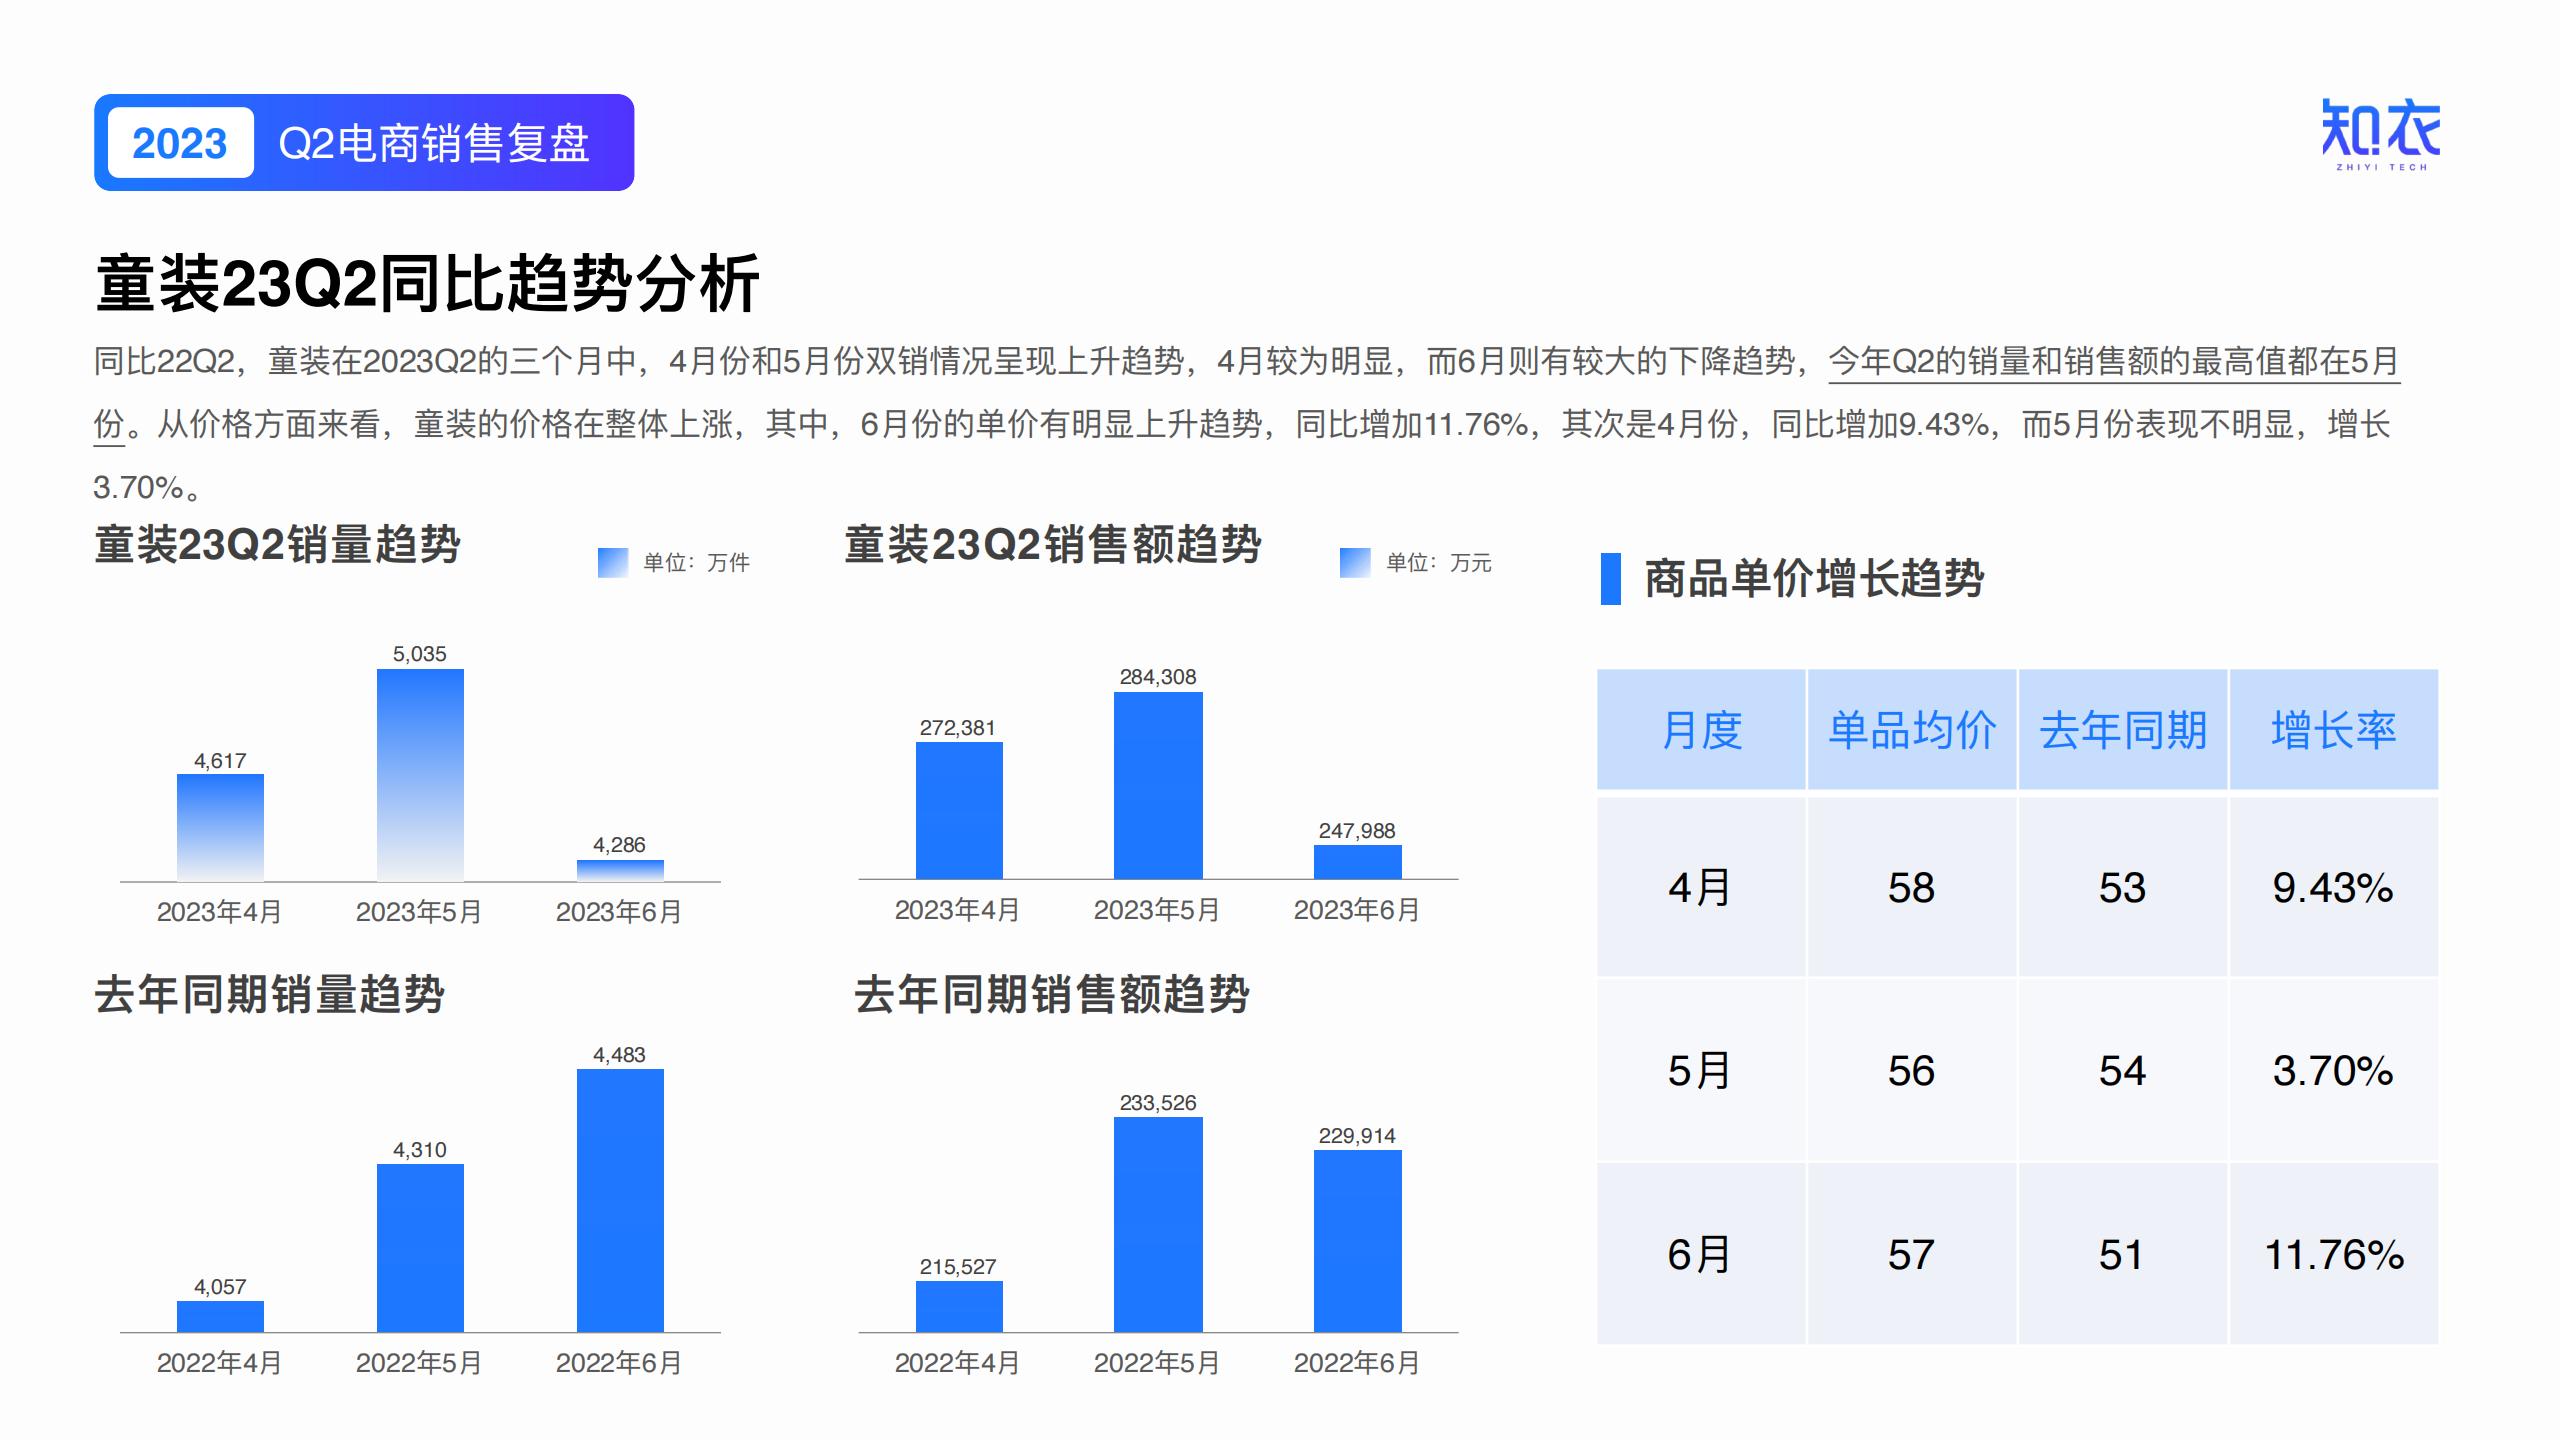This screenshot has height=1440, width=2560.
Task: Select the 215,527 revenue bar for 2022年4月
Action: [959, 1306]
